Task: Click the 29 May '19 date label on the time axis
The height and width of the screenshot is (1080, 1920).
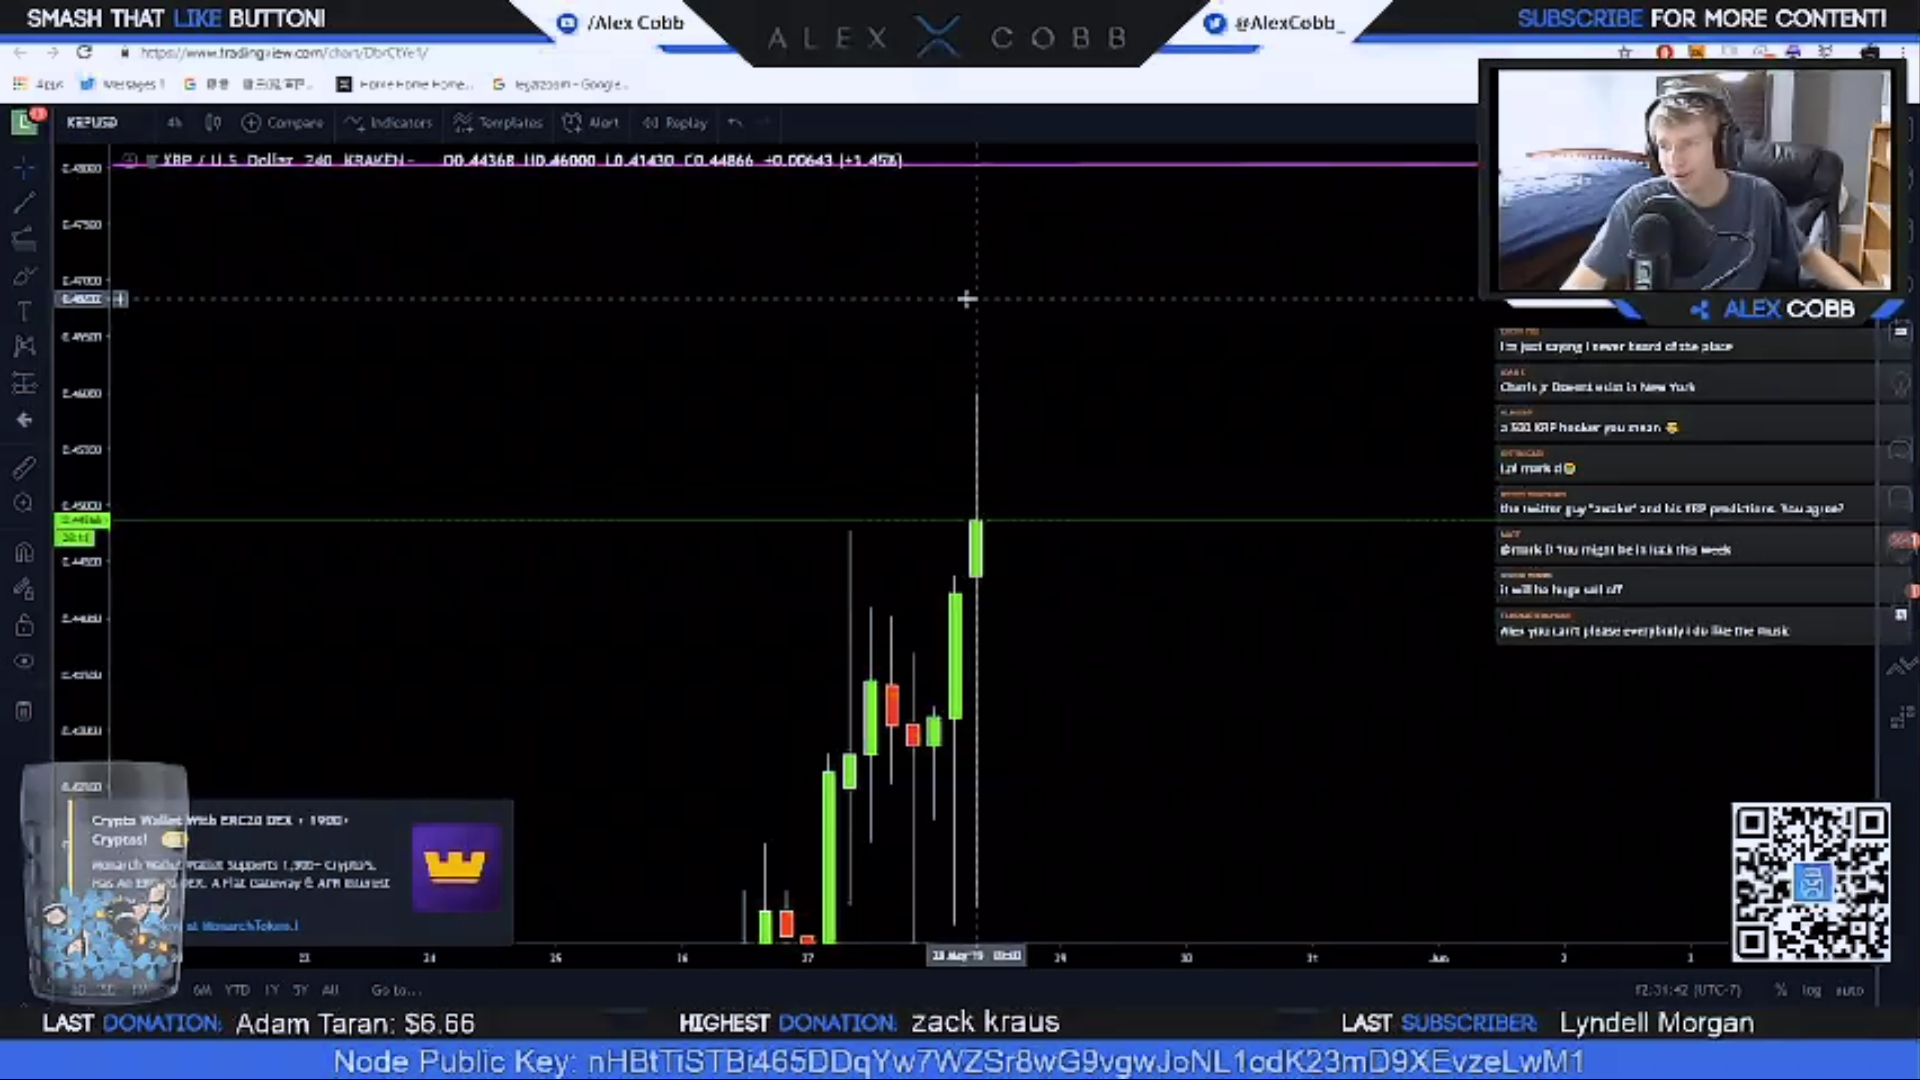Action: tap(976, 956)
